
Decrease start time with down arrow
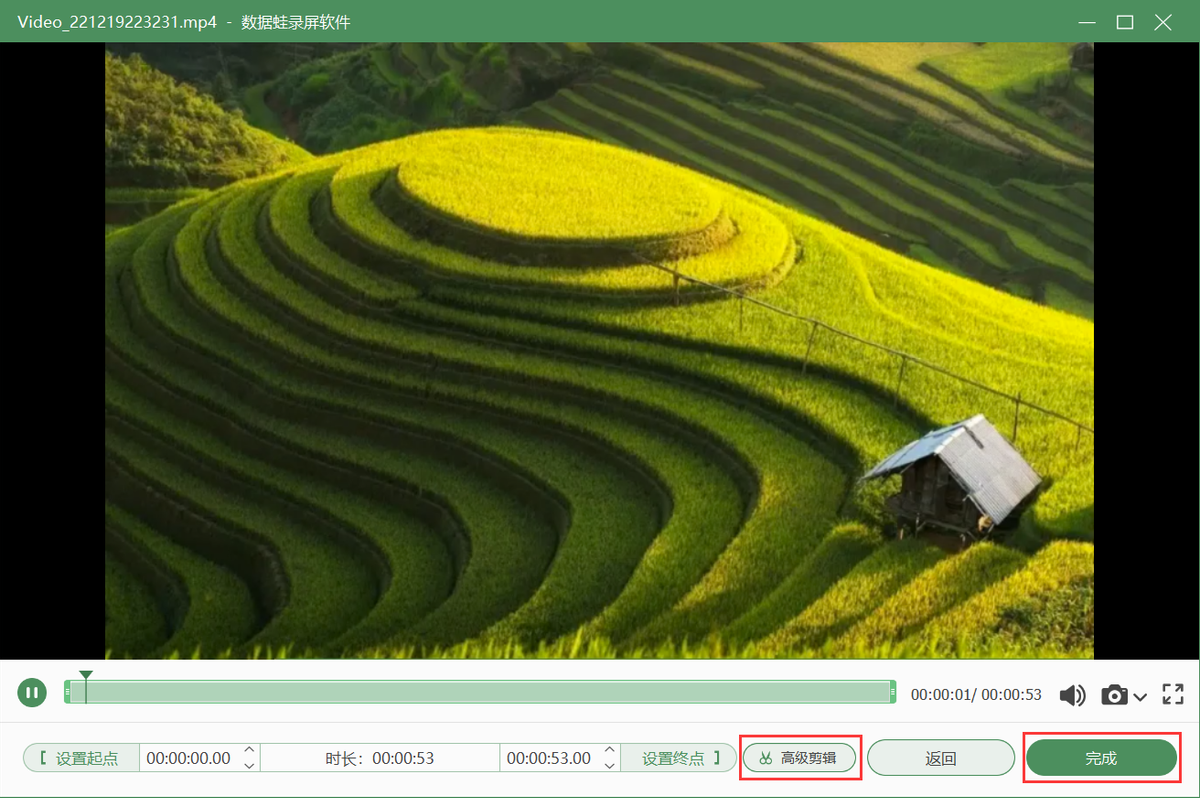[249, 765]
